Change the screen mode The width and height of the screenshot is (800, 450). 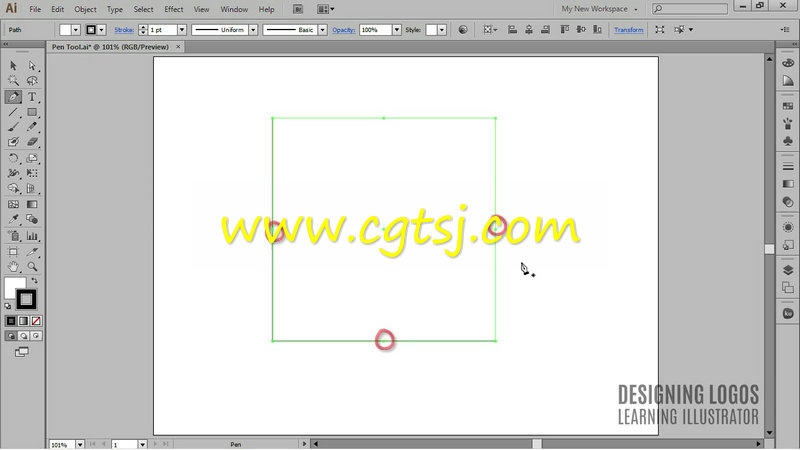pyautogui.click(x=21, y=352)
